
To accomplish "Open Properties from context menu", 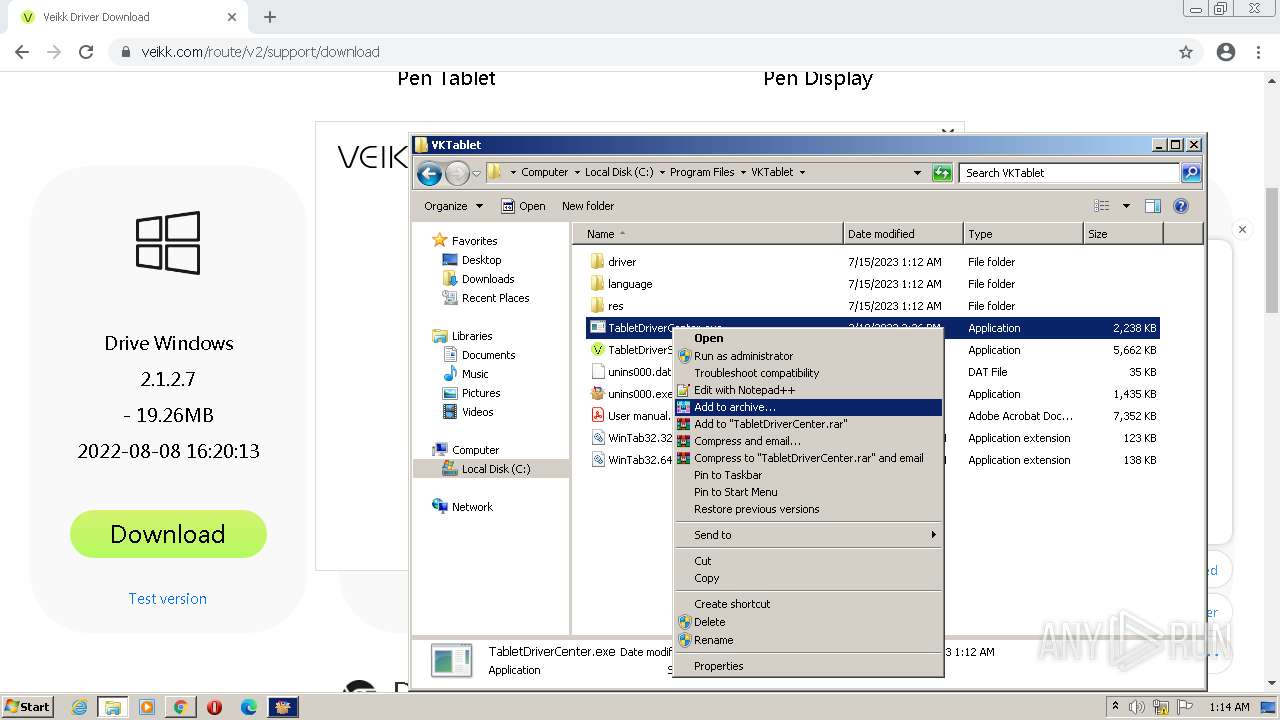I will pyautogui.click(x=808, y=666).
